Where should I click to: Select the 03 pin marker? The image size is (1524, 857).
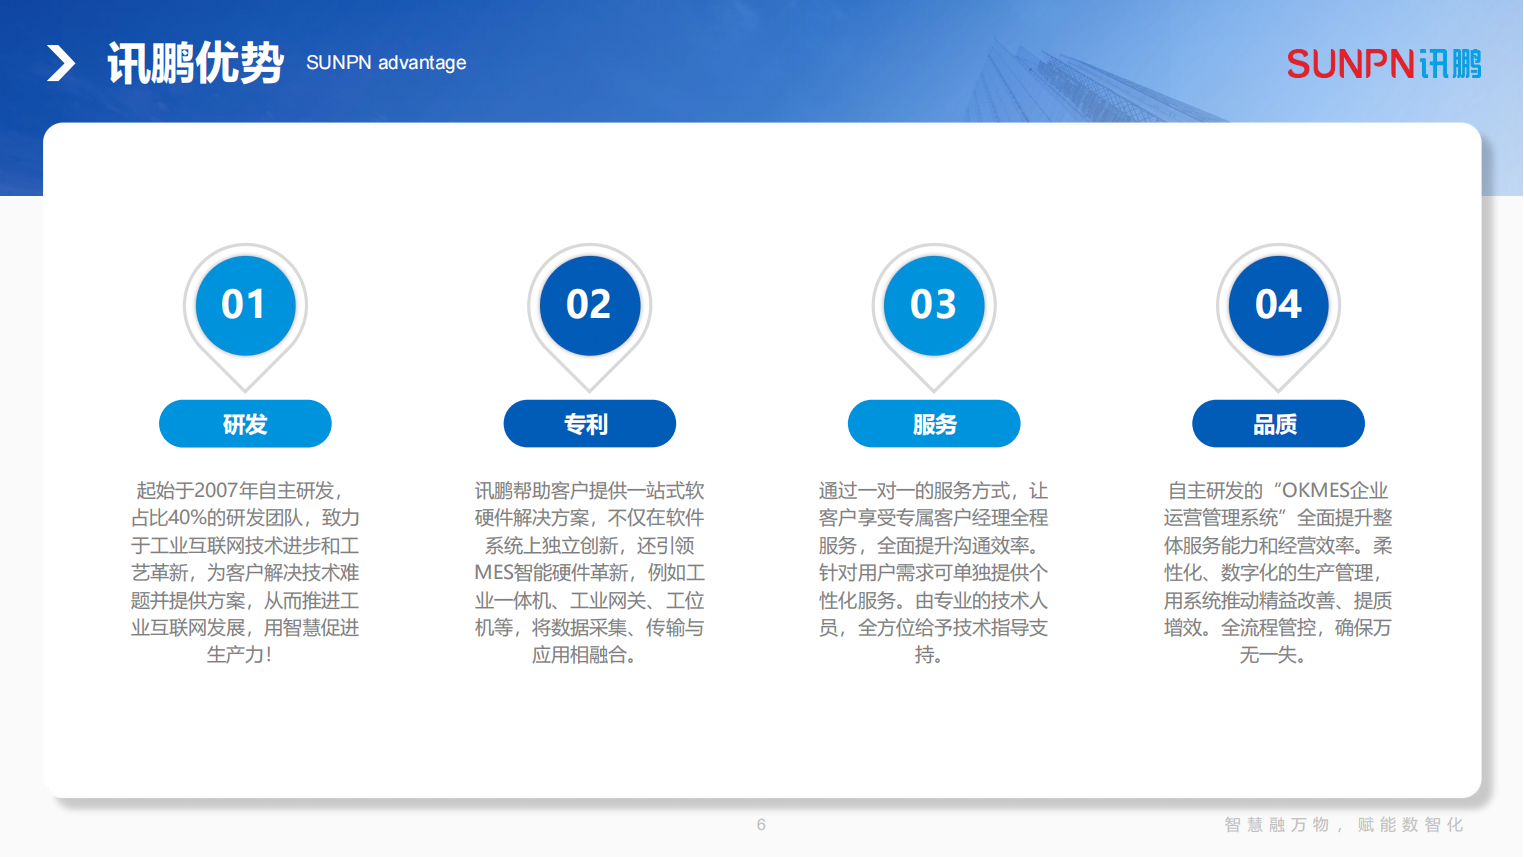934,317
